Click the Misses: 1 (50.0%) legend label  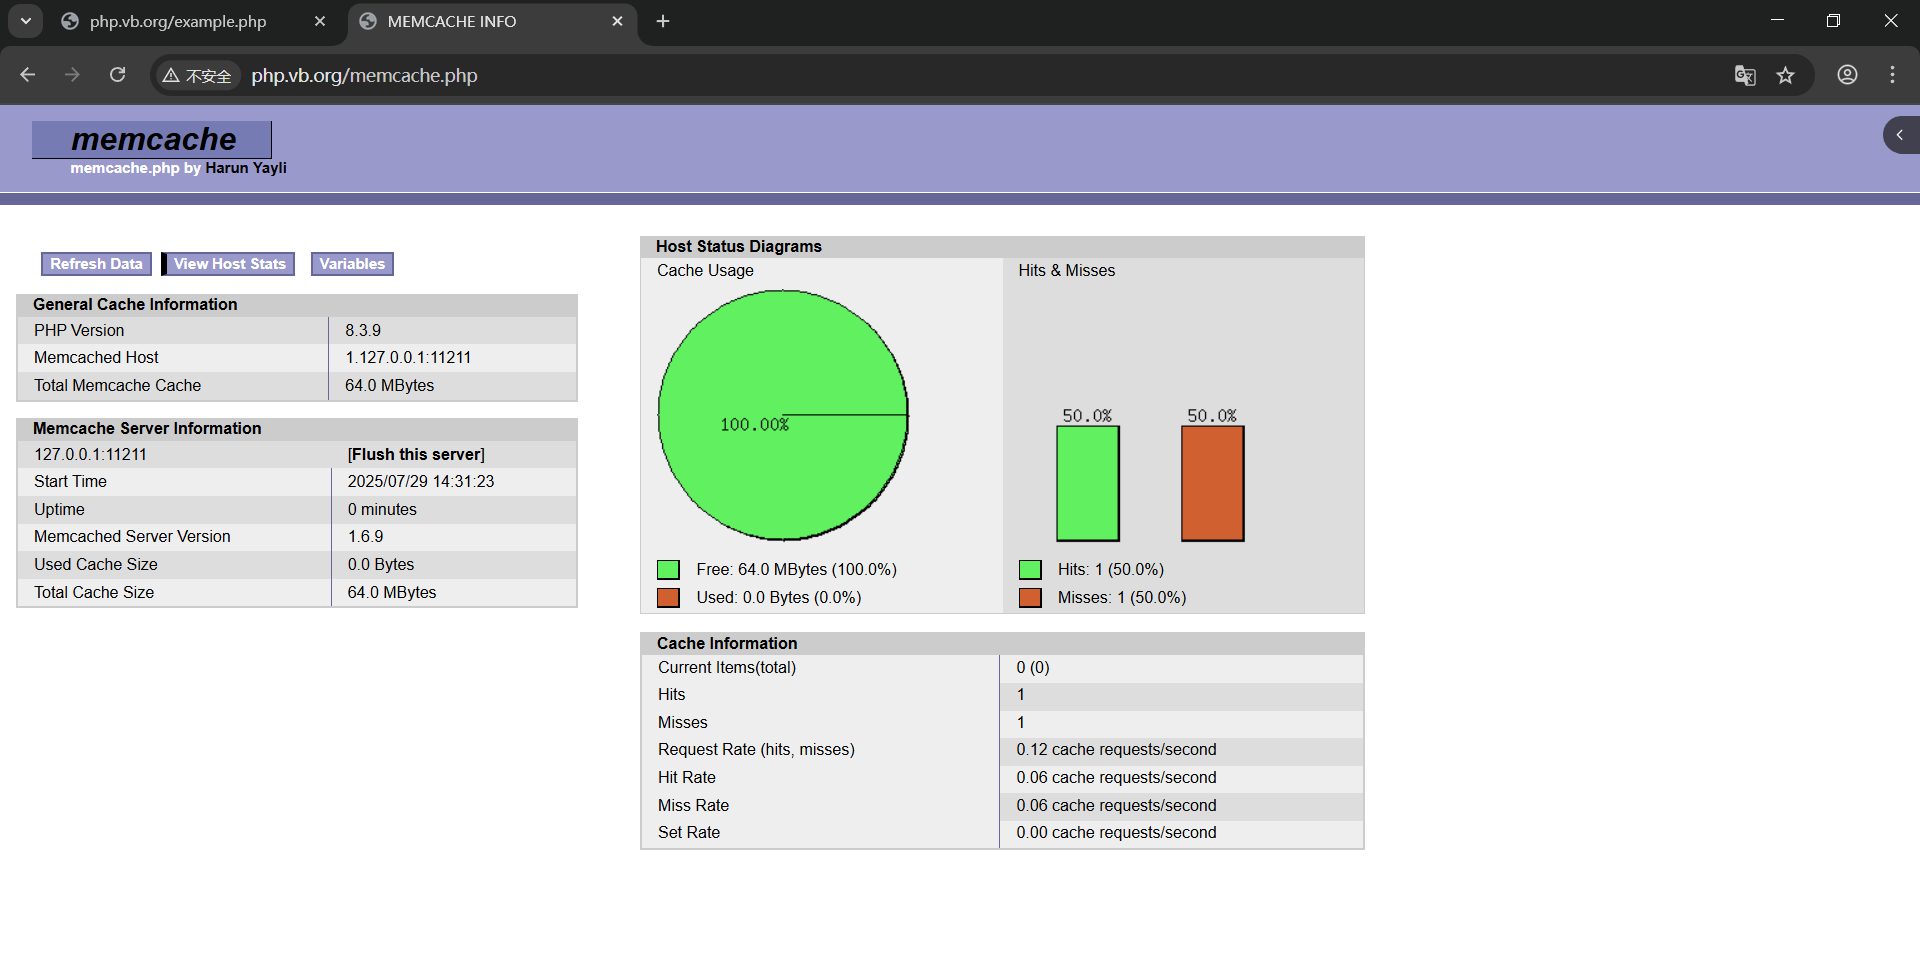pyautogui.click(x=1122, y=598)
